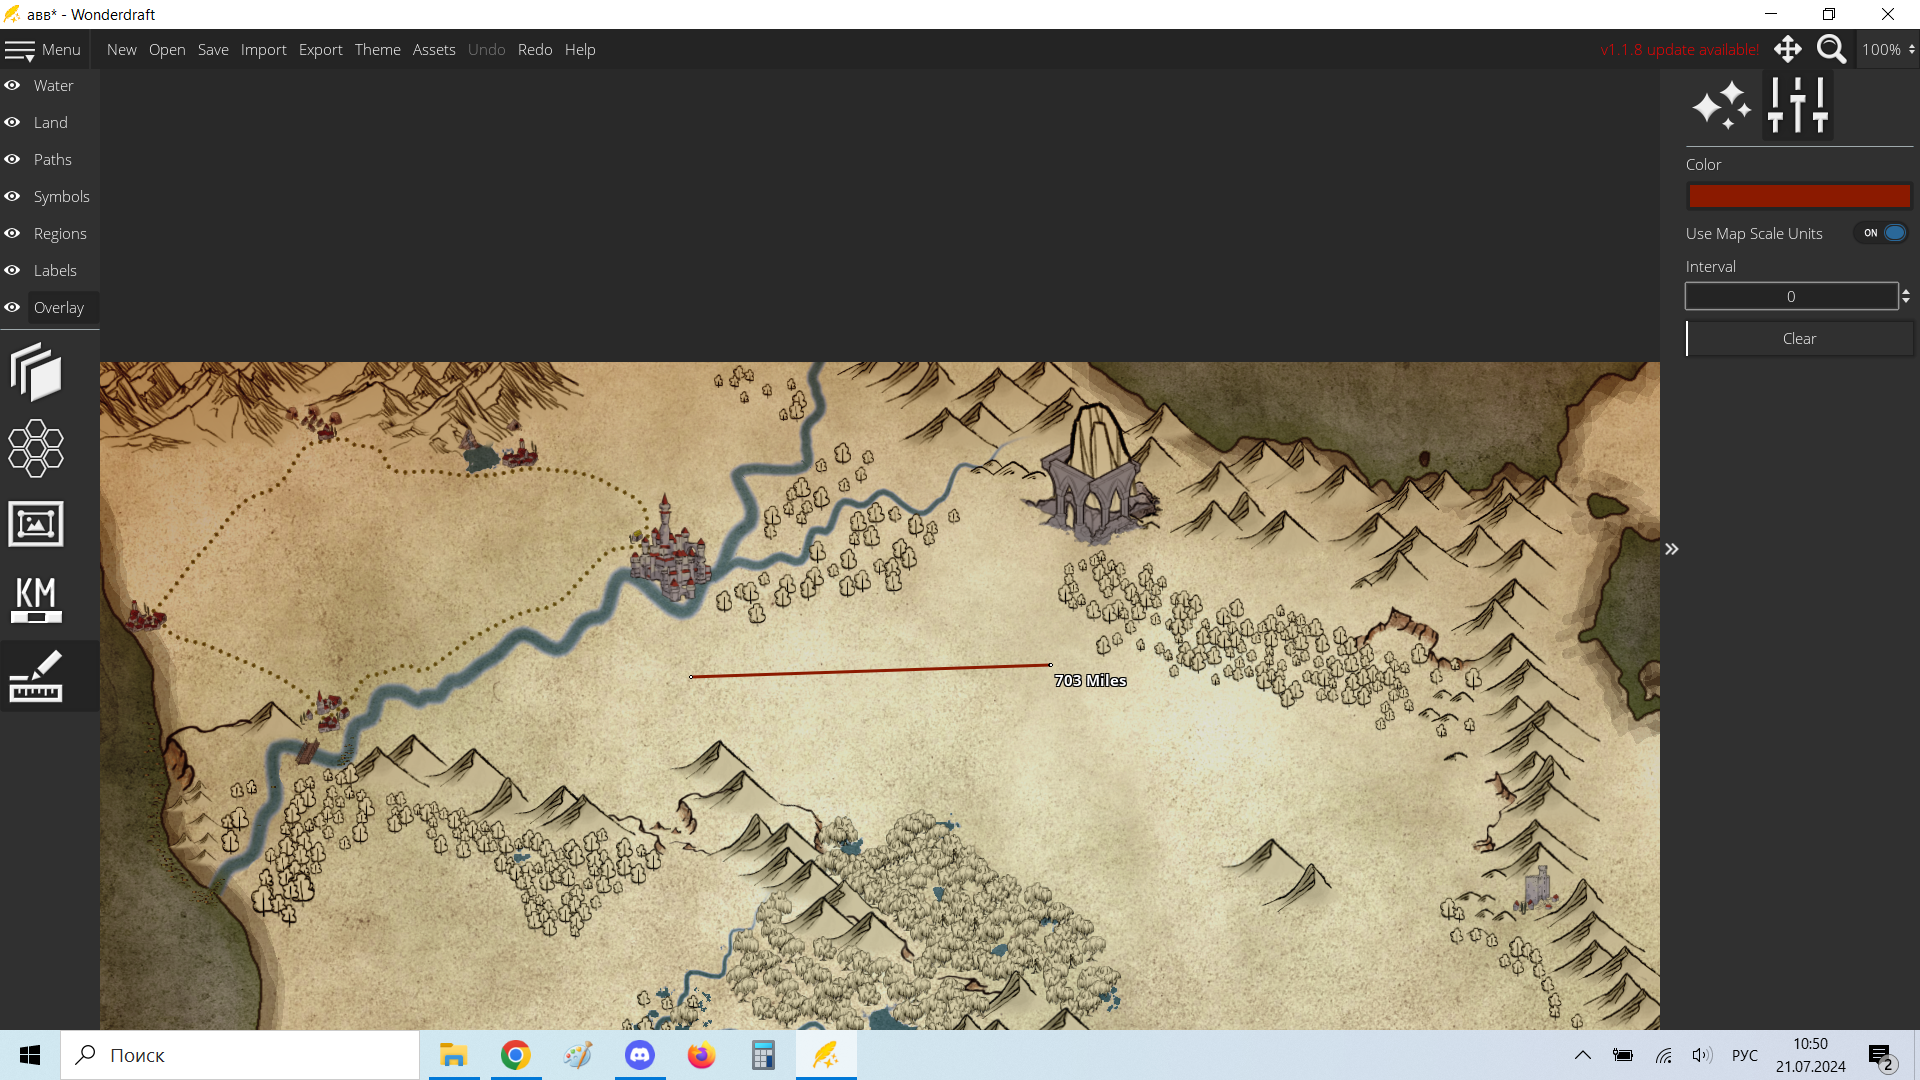Open the Export menu
Viewport: 1920px width, 1080px height.
tap(320, 49)
